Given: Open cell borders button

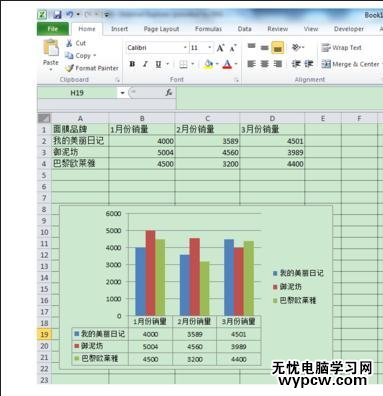Looking at the screenshot, I should point(183,64).
